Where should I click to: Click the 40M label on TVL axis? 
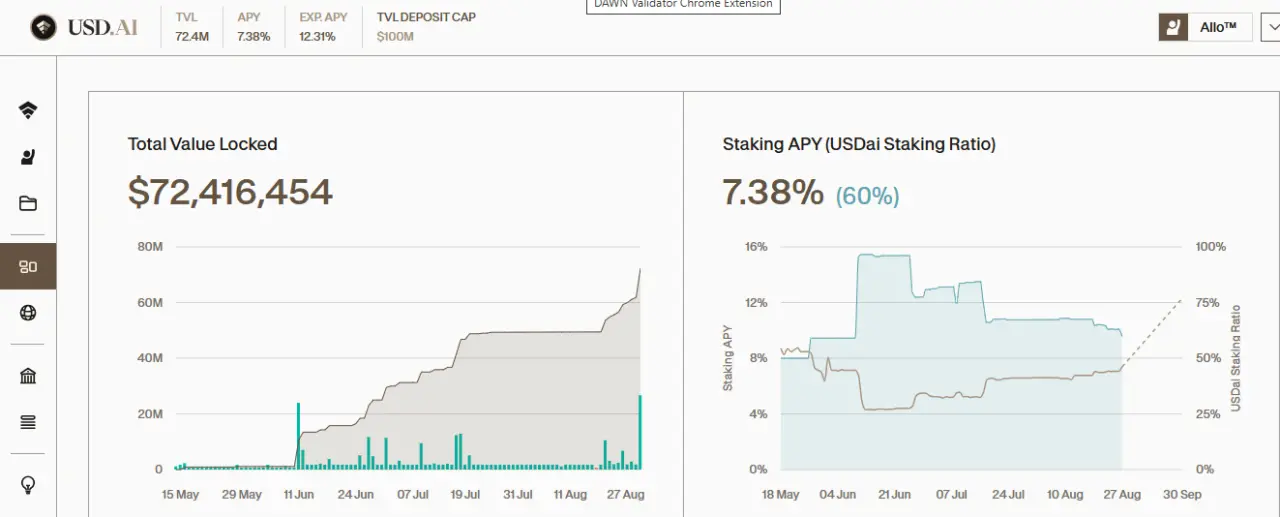[150, 358]
